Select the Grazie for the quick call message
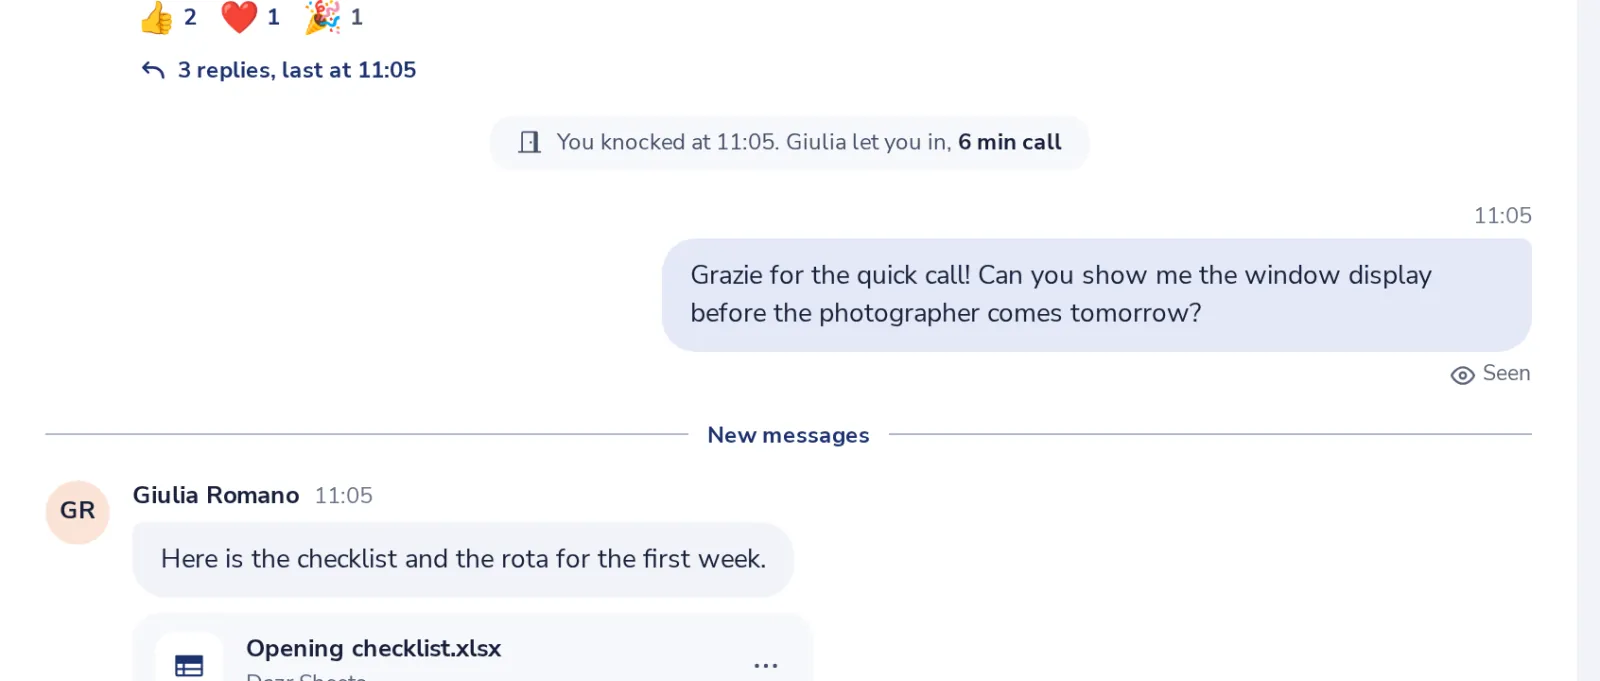1600x681 pixels. pyautogui.click(x=1096, y=294)
